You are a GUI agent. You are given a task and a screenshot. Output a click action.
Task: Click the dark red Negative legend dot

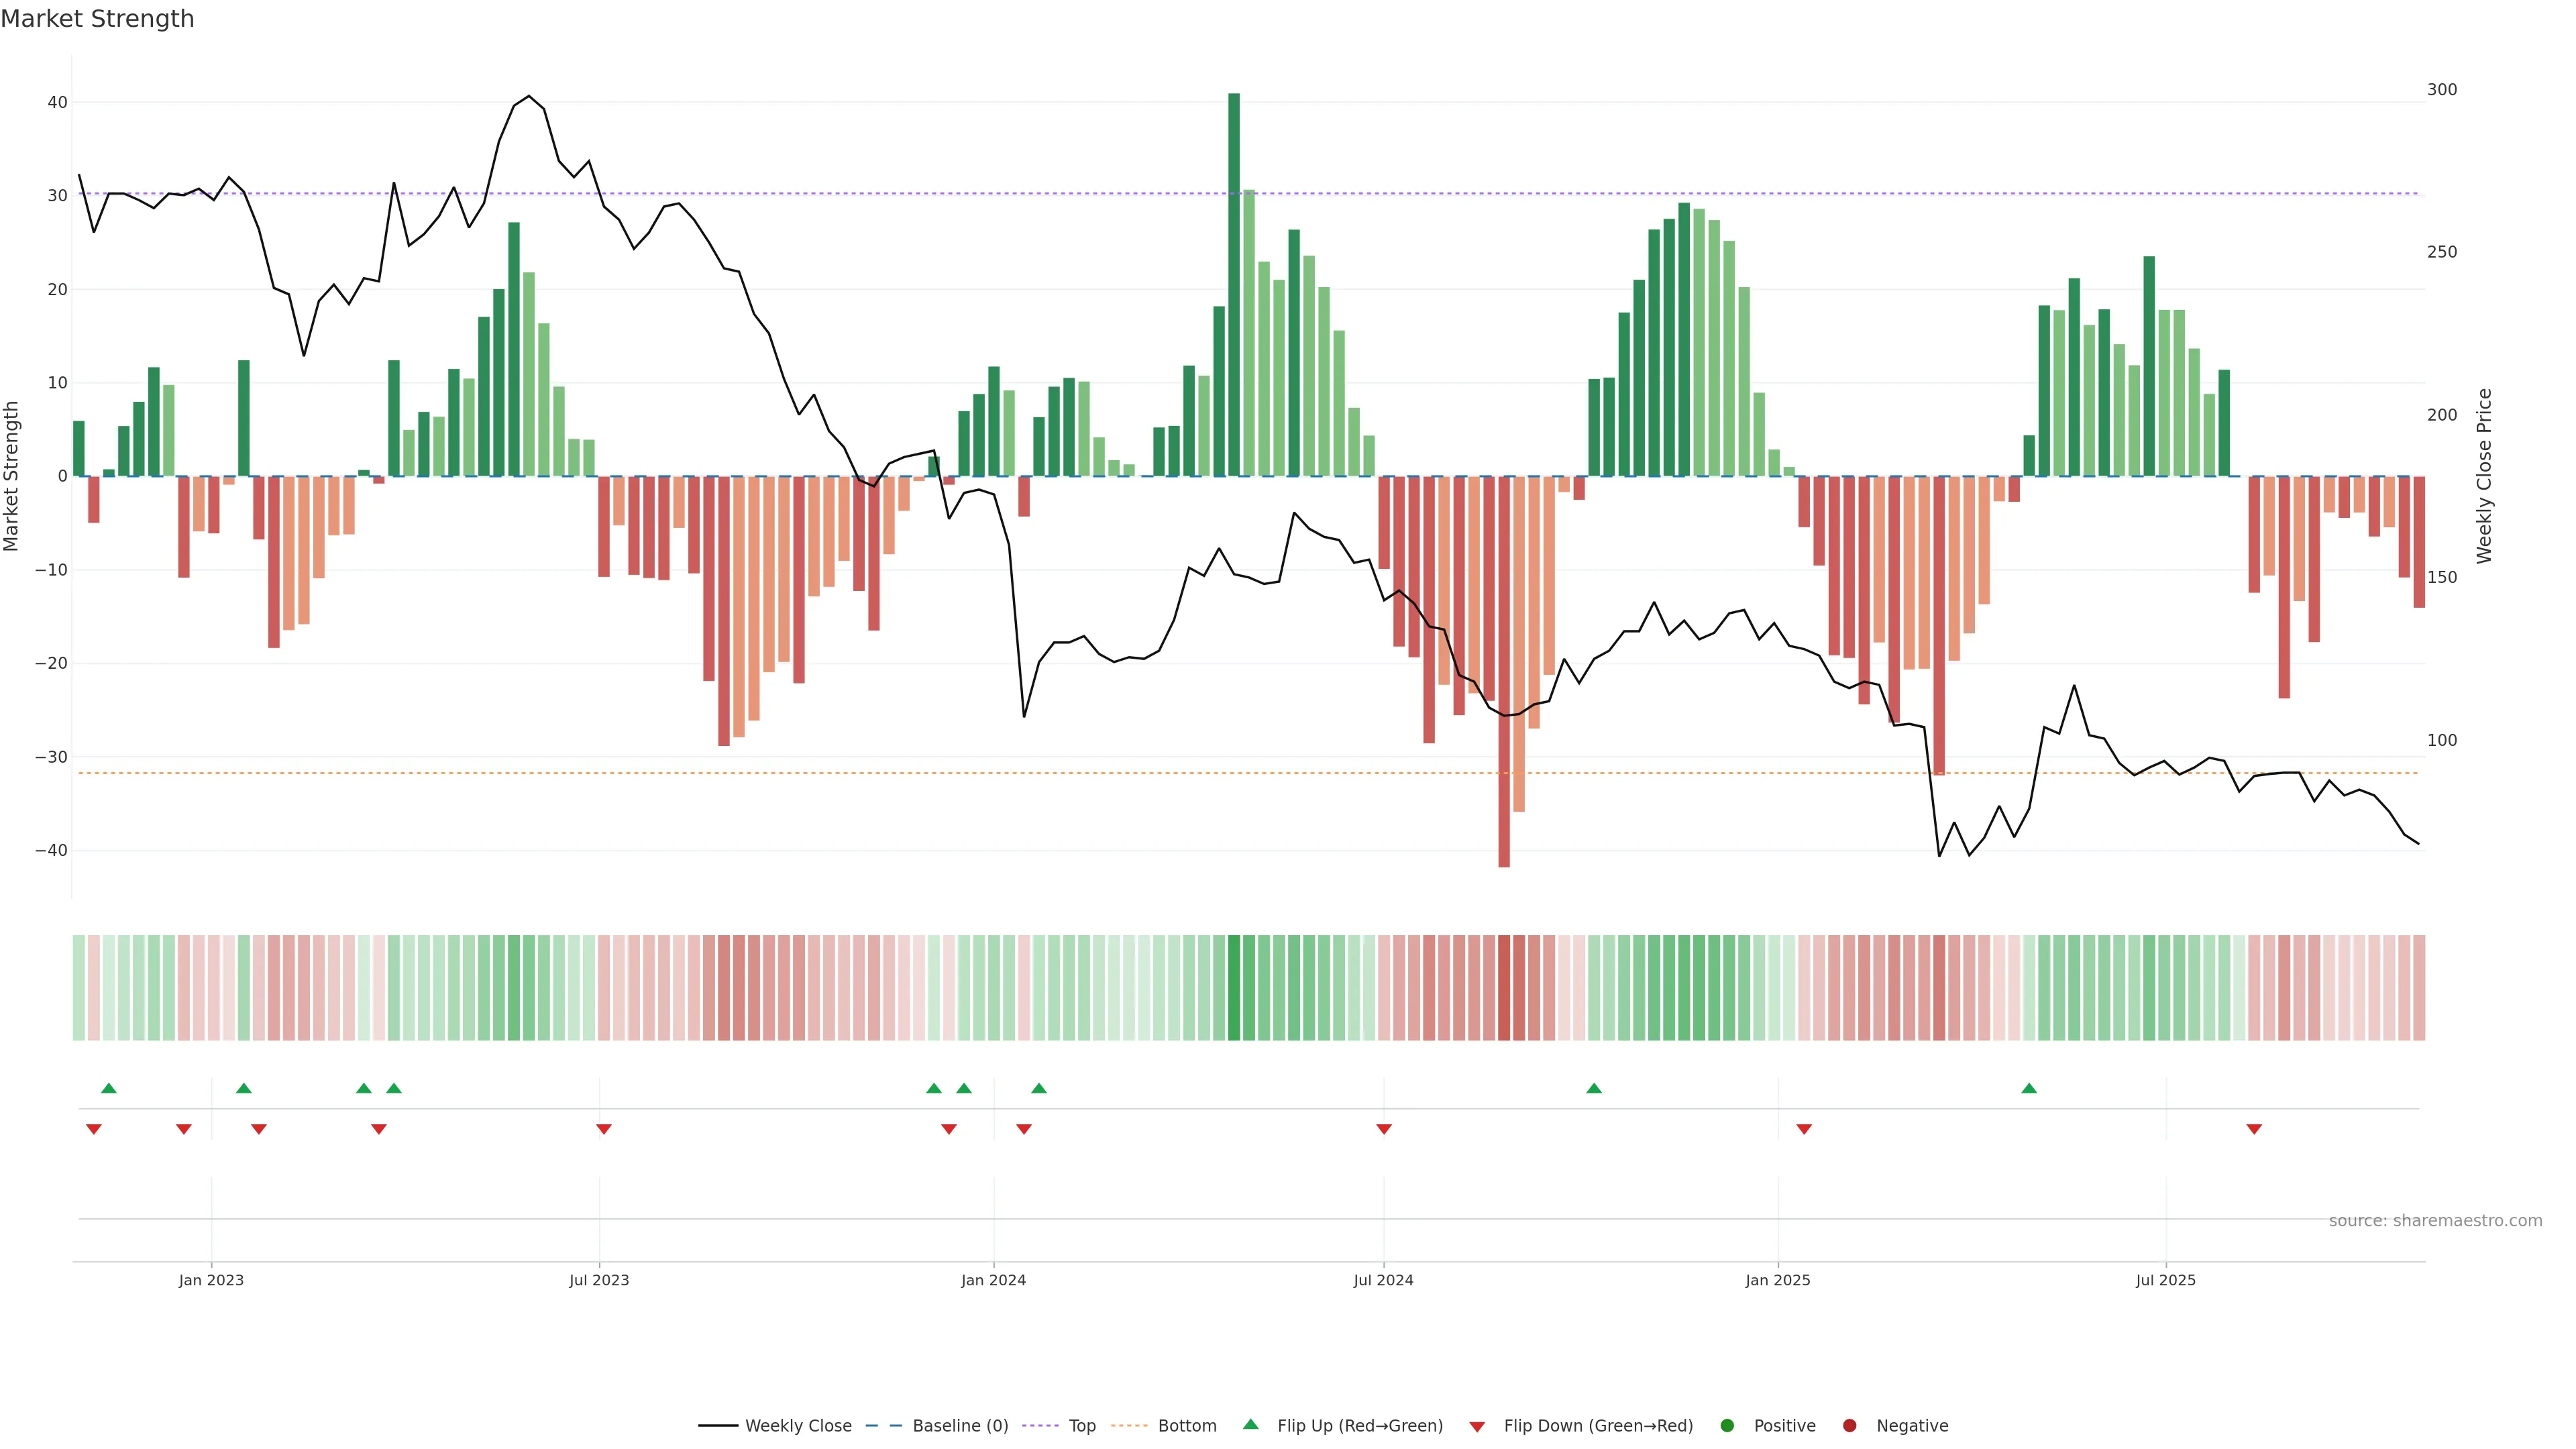(1849, 1425)
